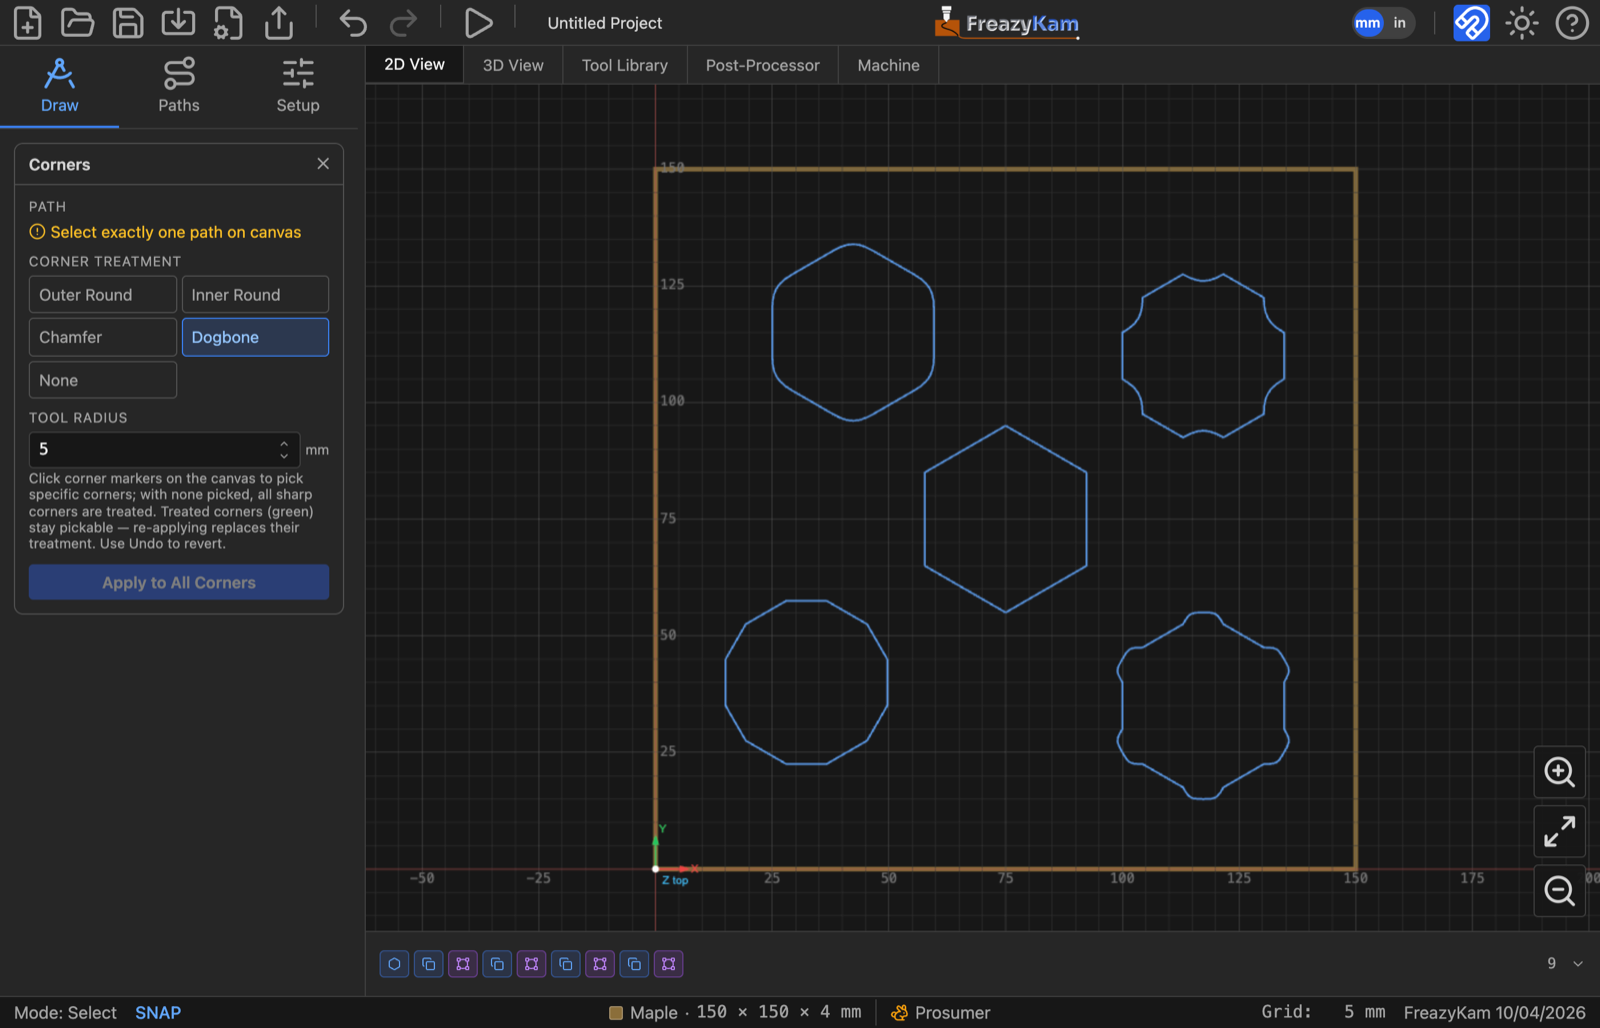Focus the Tool Radius input field
The image size is (1600, 1028).
(x=164, y=449)
